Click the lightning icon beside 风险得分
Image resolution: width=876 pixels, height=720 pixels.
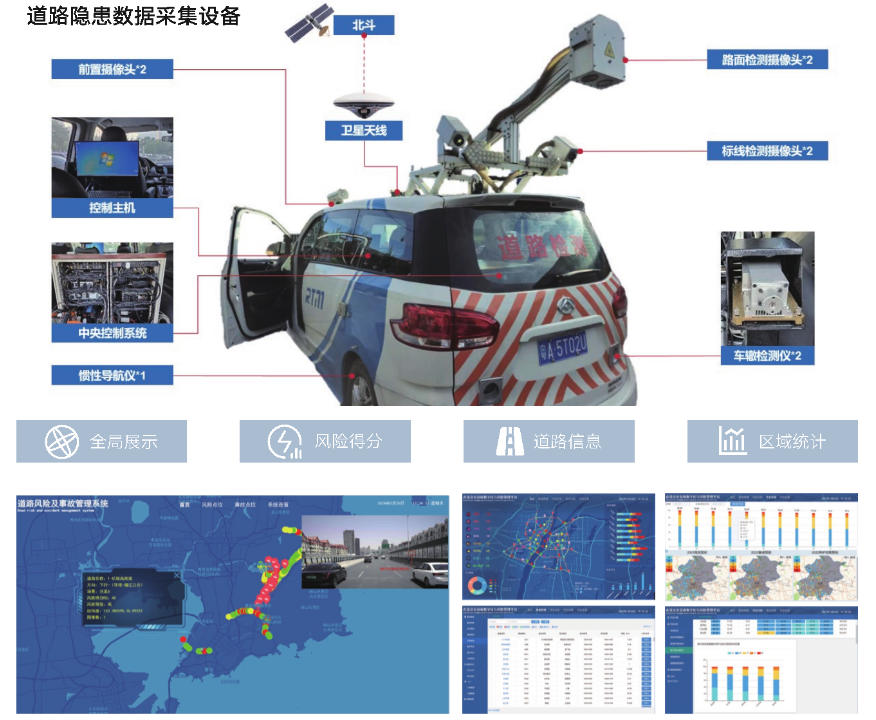click(285, 441)
